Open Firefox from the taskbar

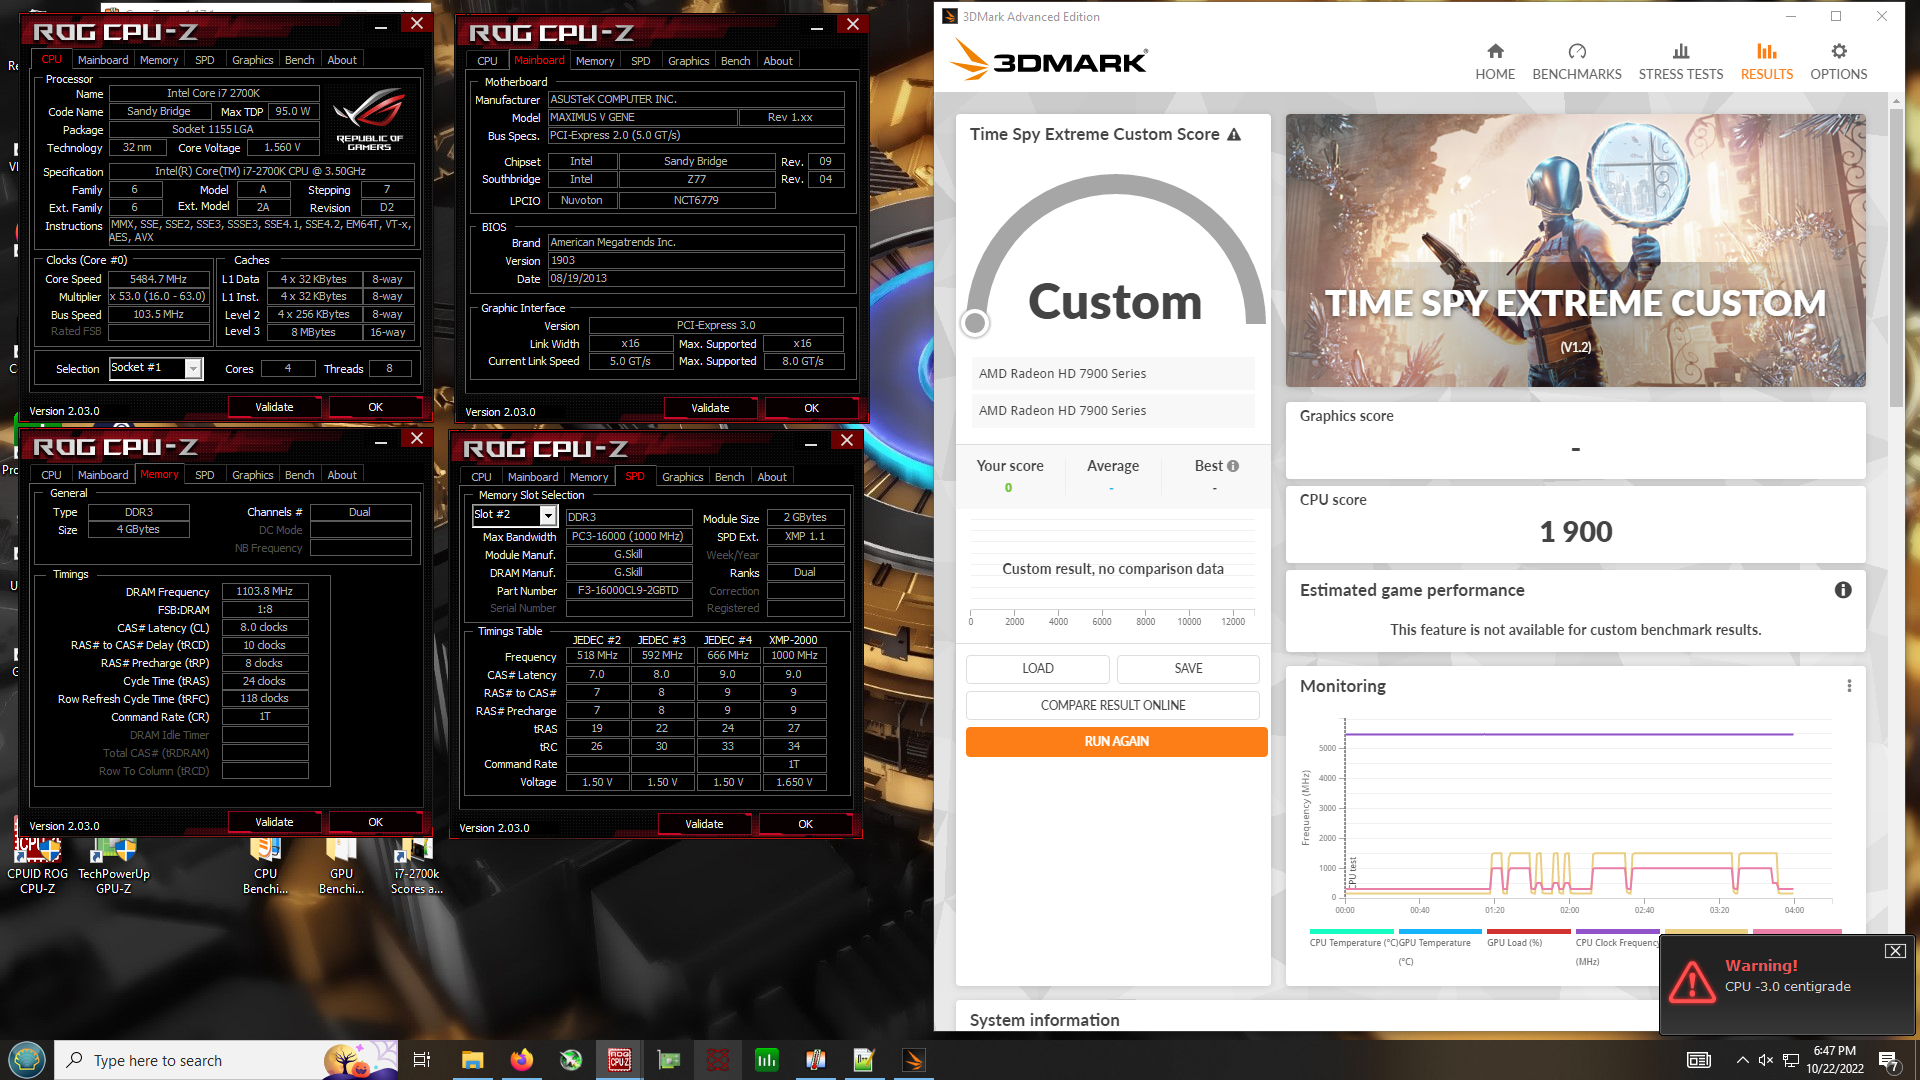coord(521,1060)
